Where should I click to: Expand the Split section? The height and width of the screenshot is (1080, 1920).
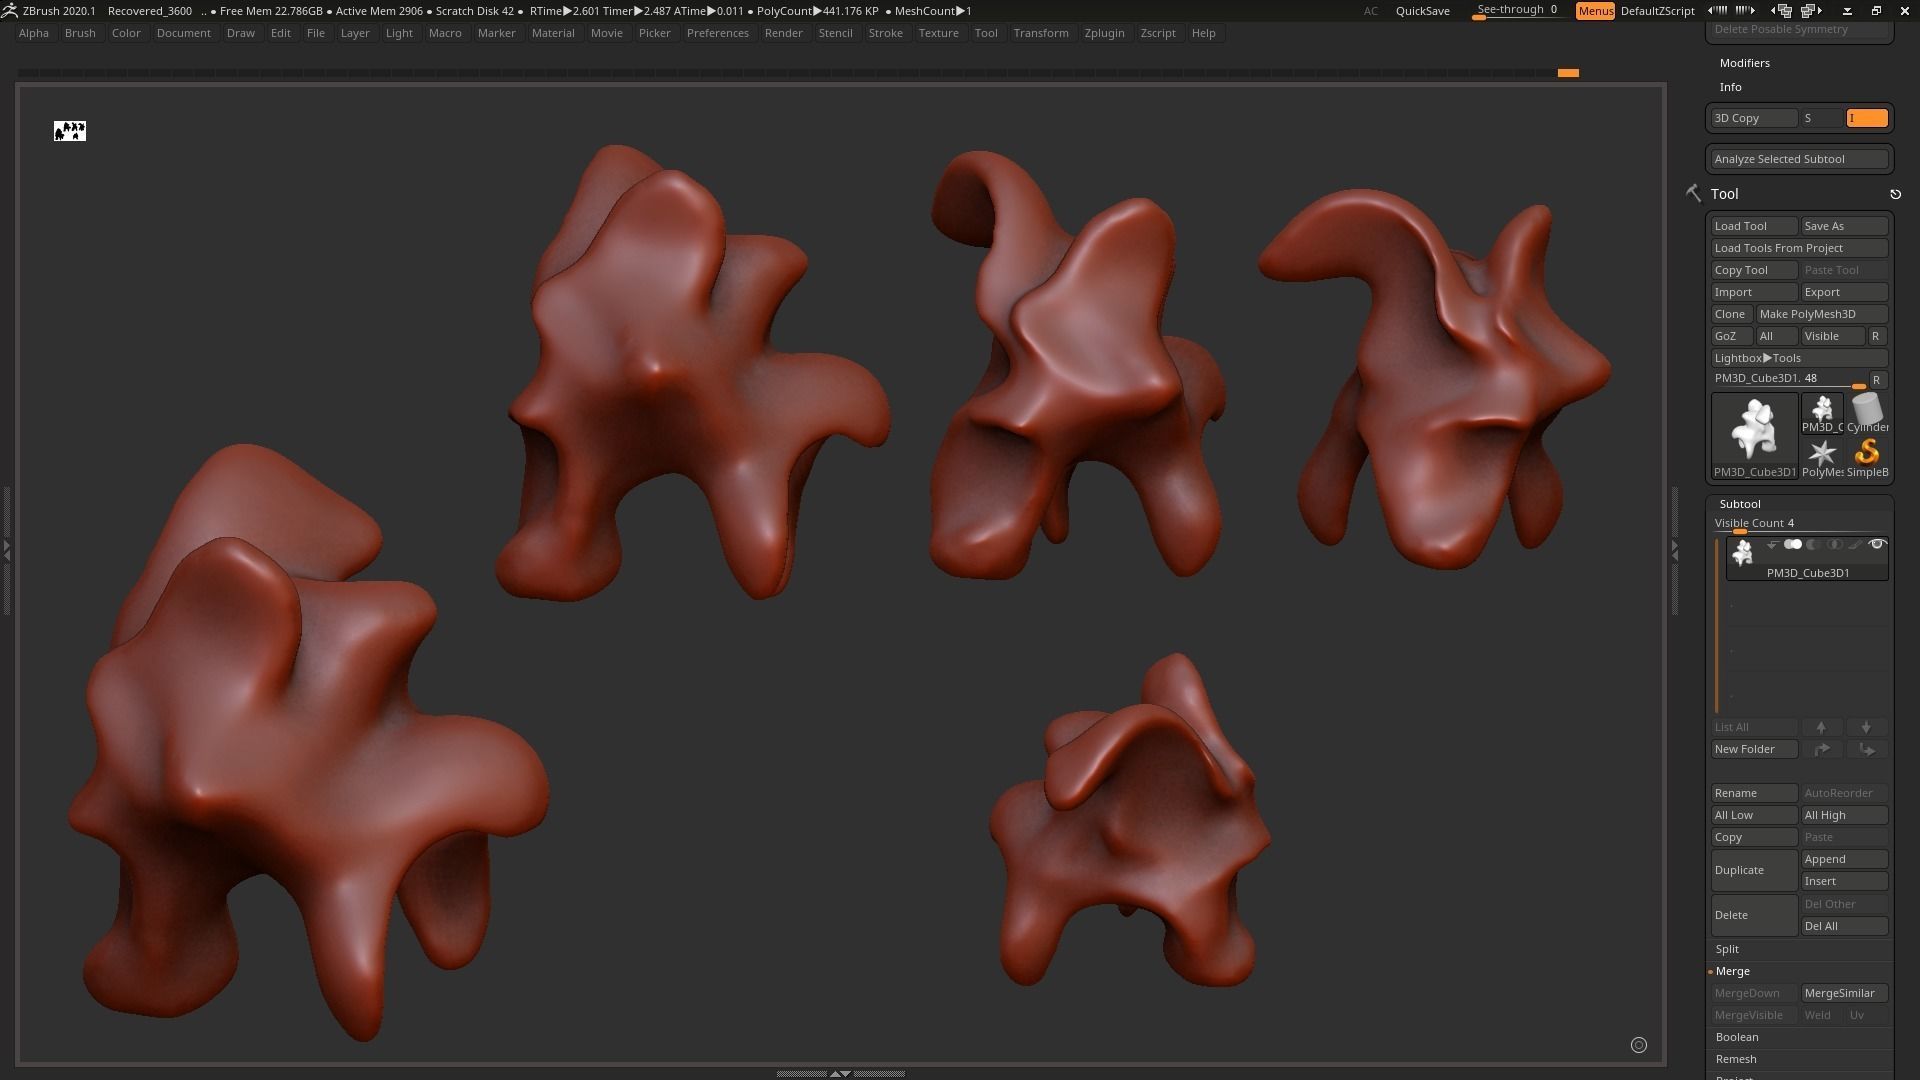pyautogui.click(x=1727, y=949)
